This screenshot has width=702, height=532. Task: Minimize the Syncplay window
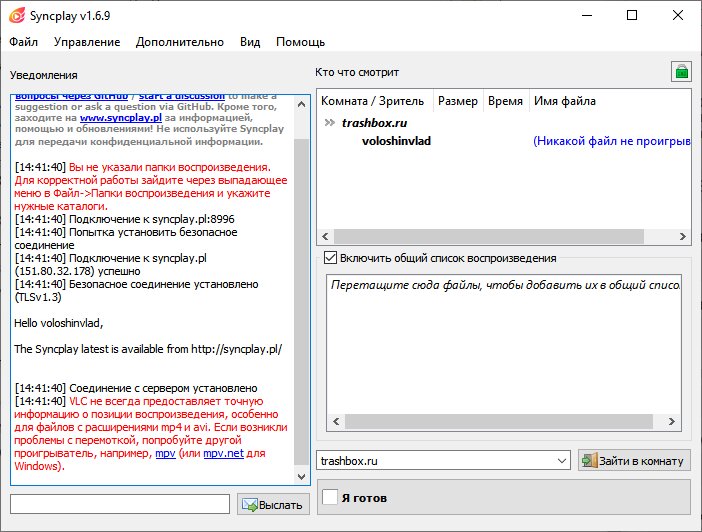pos(587,15)
